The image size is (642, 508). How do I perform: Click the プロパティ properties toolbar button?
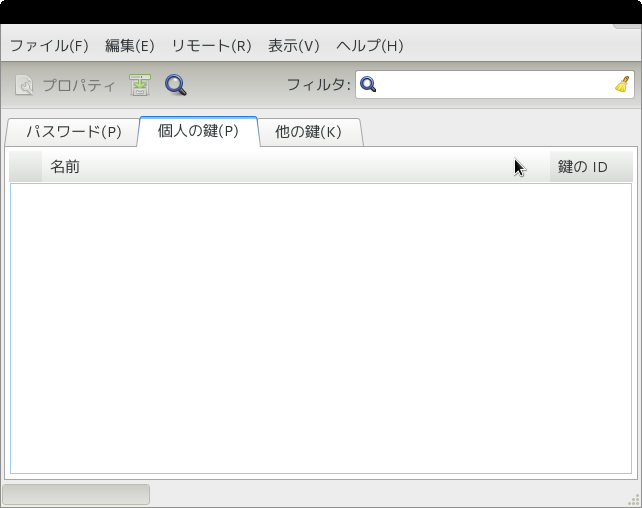[66, 85]
